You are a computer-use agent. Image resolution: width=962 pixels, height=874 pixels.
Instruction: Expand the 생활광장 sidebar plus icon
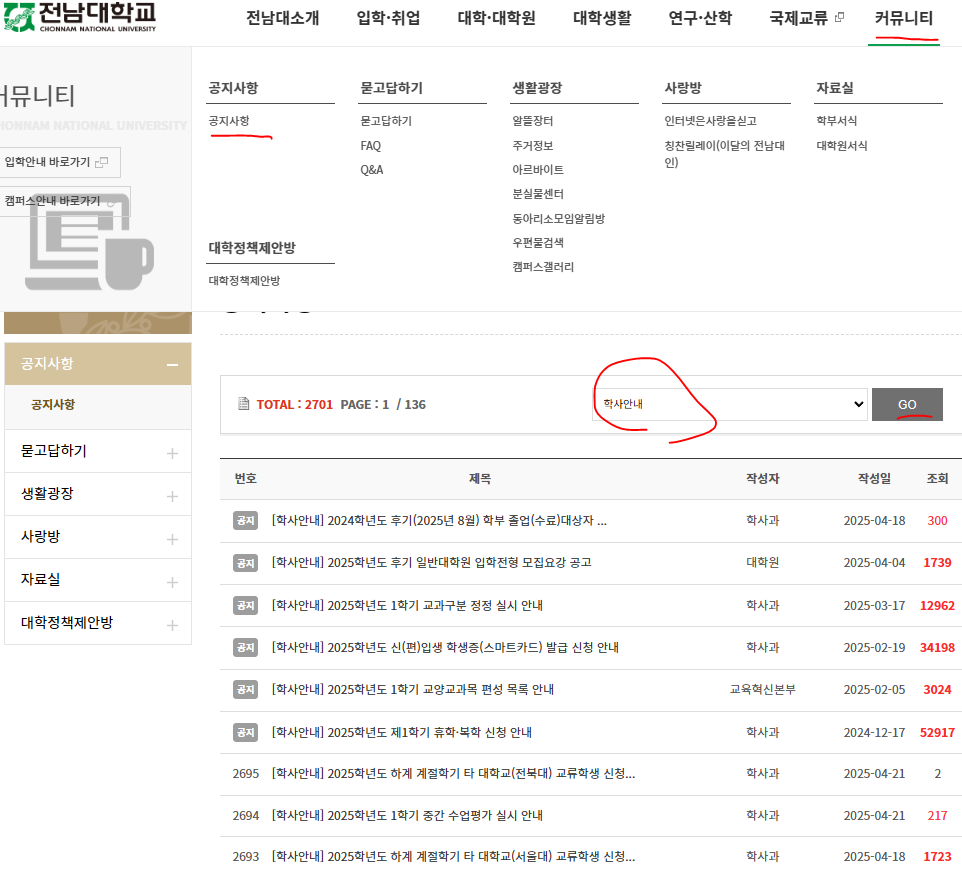172,496
